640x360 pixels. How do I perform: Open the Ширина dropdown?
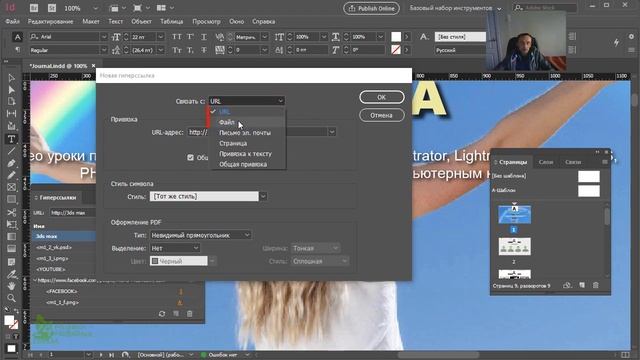[315, 248]
